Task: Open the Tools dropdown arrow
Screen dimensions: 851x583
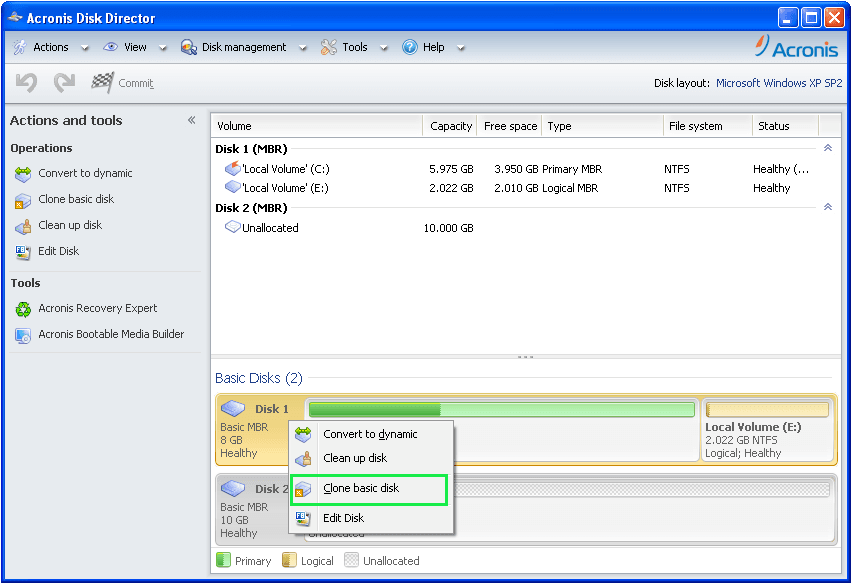Action: pos(384,48)
